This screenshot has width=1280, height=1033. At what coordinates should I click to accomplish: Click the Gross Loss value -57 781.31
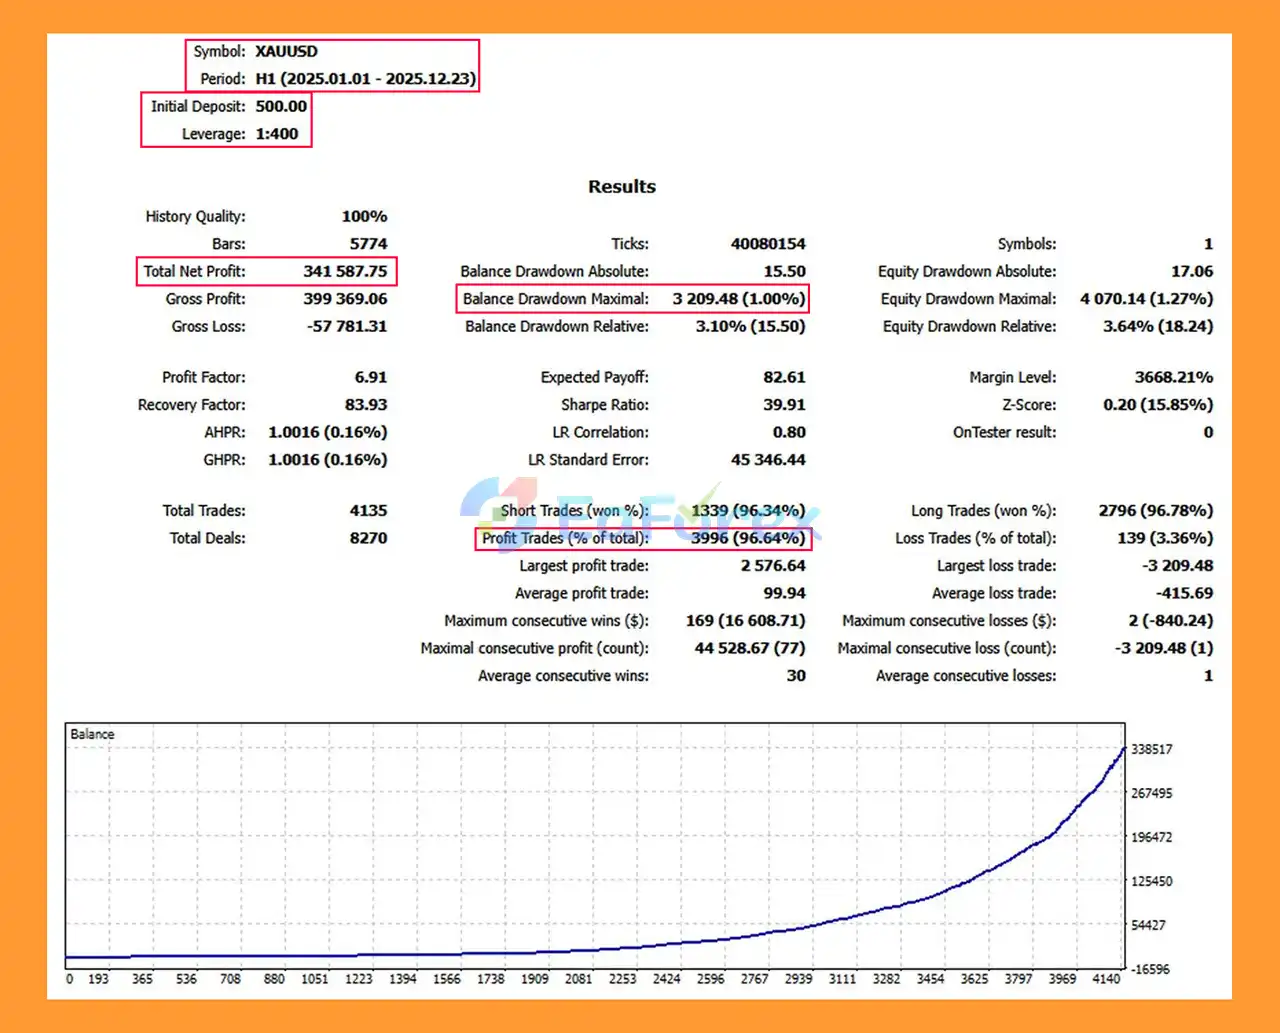pyautogui.click(x=347, y=326)
